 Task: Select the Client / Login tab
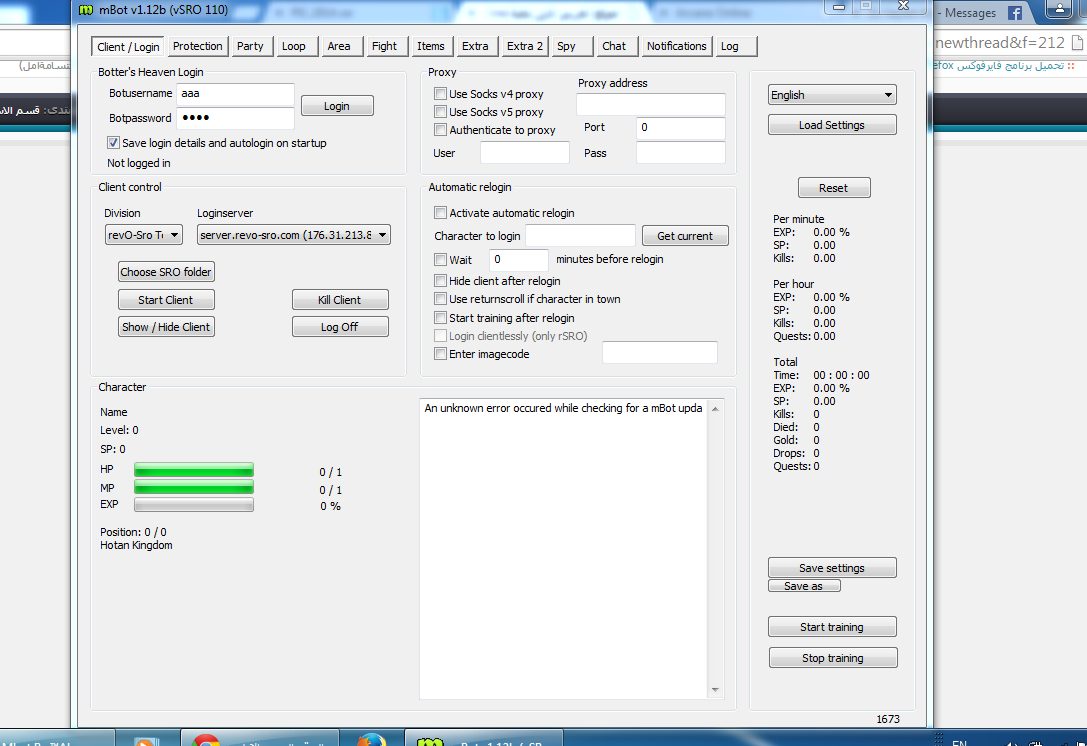point(128,46)
